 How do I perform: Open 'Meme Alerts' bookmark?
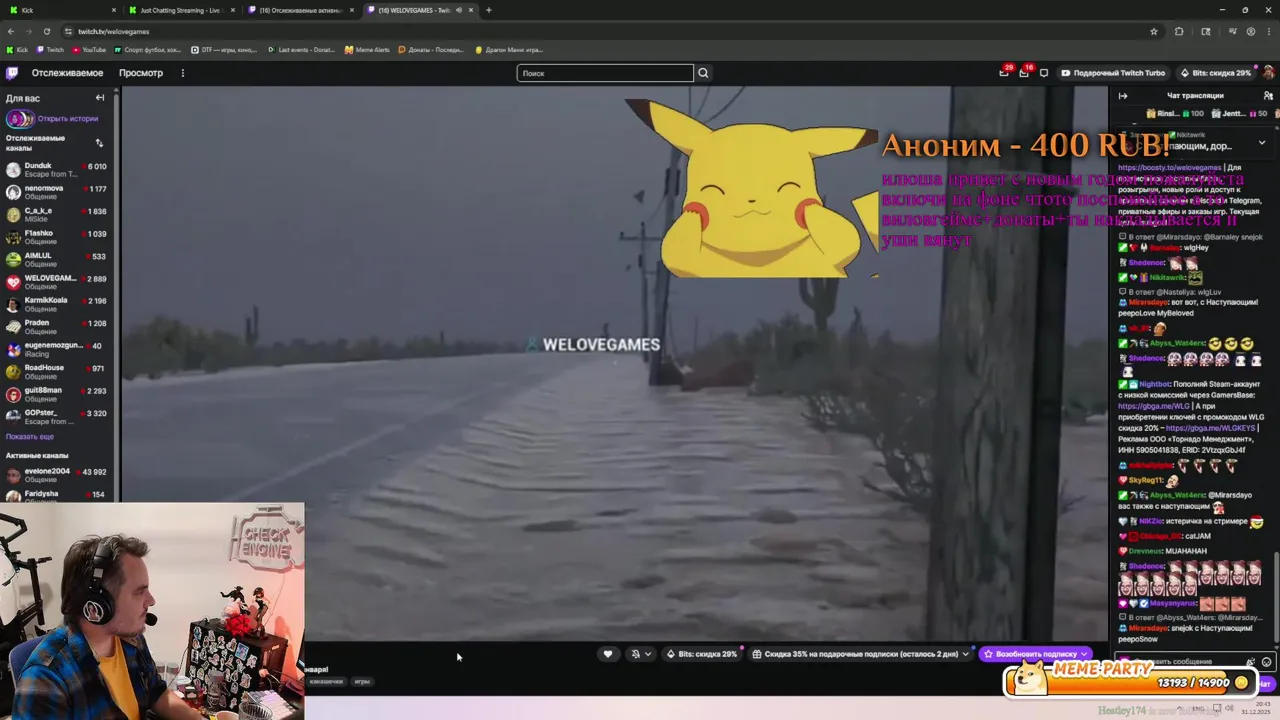[x=367, y=49]
